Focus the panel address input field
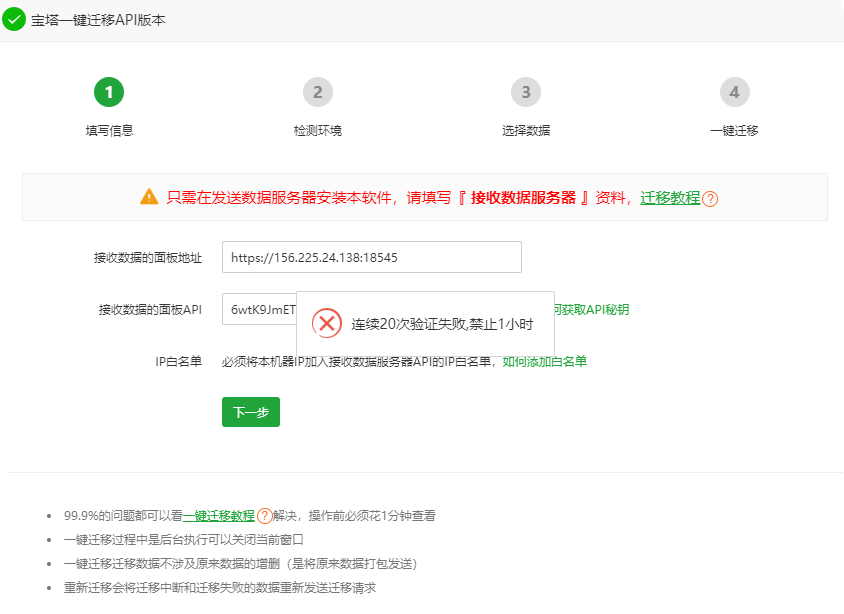The height and width of the screenshot is (614, 844). coord(372,257)
